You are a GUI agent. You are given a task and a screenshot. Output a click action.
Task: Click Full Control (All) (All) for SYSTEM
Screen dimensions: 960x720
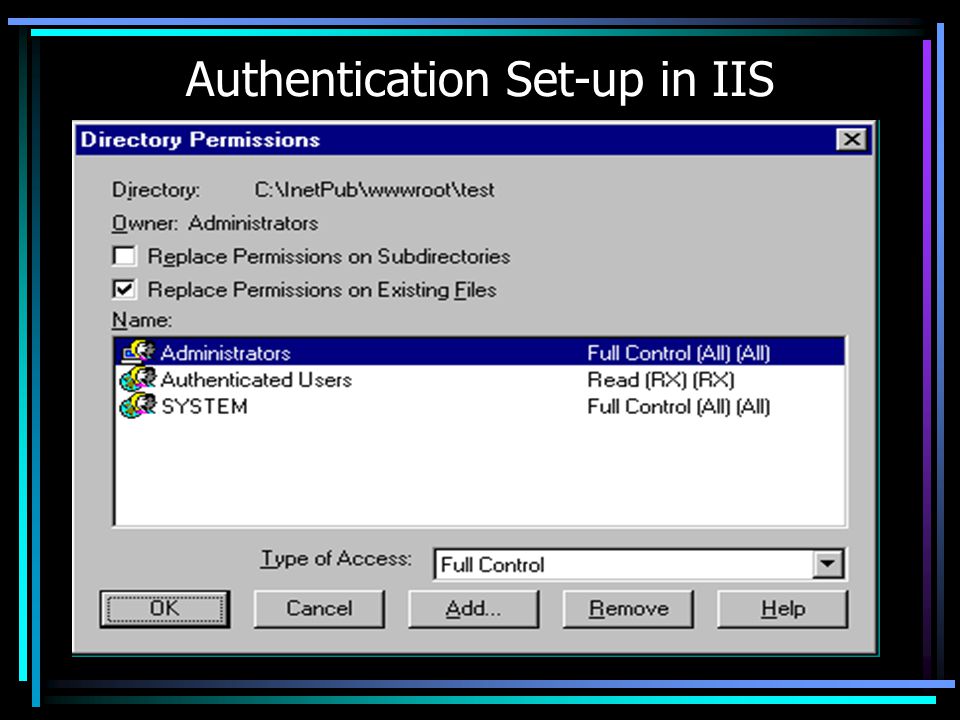coord(678,407)
